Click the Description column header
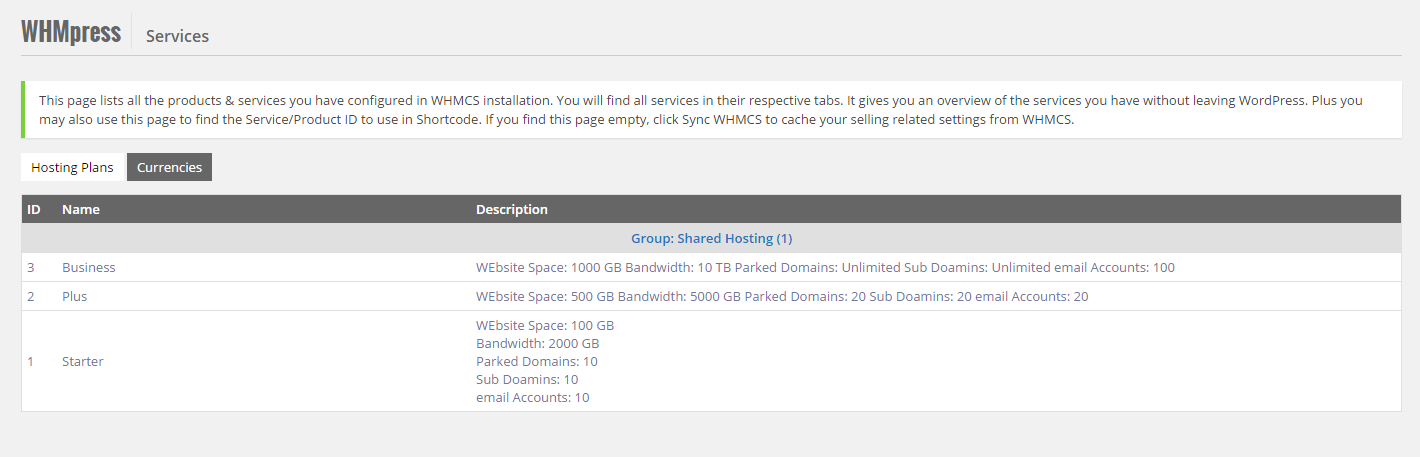1420x457 pixels. (x=511, y=209)
